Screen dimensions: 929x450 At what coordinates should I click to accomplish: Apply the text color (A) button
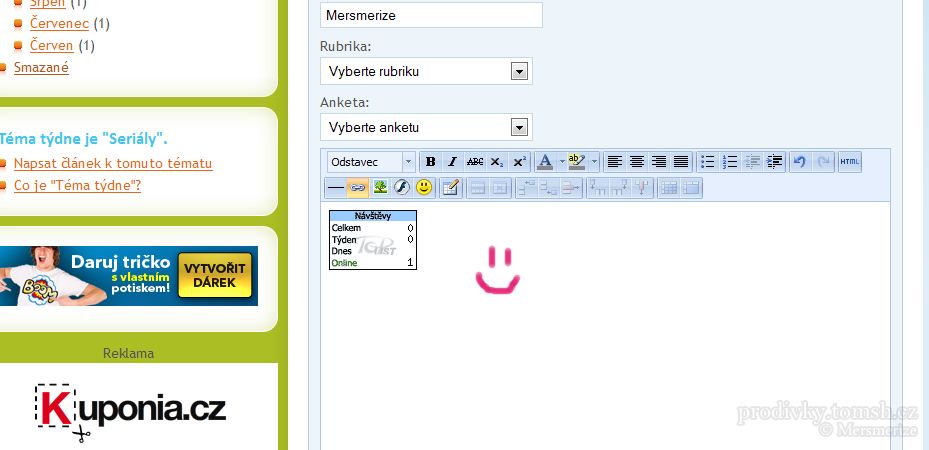545,162
